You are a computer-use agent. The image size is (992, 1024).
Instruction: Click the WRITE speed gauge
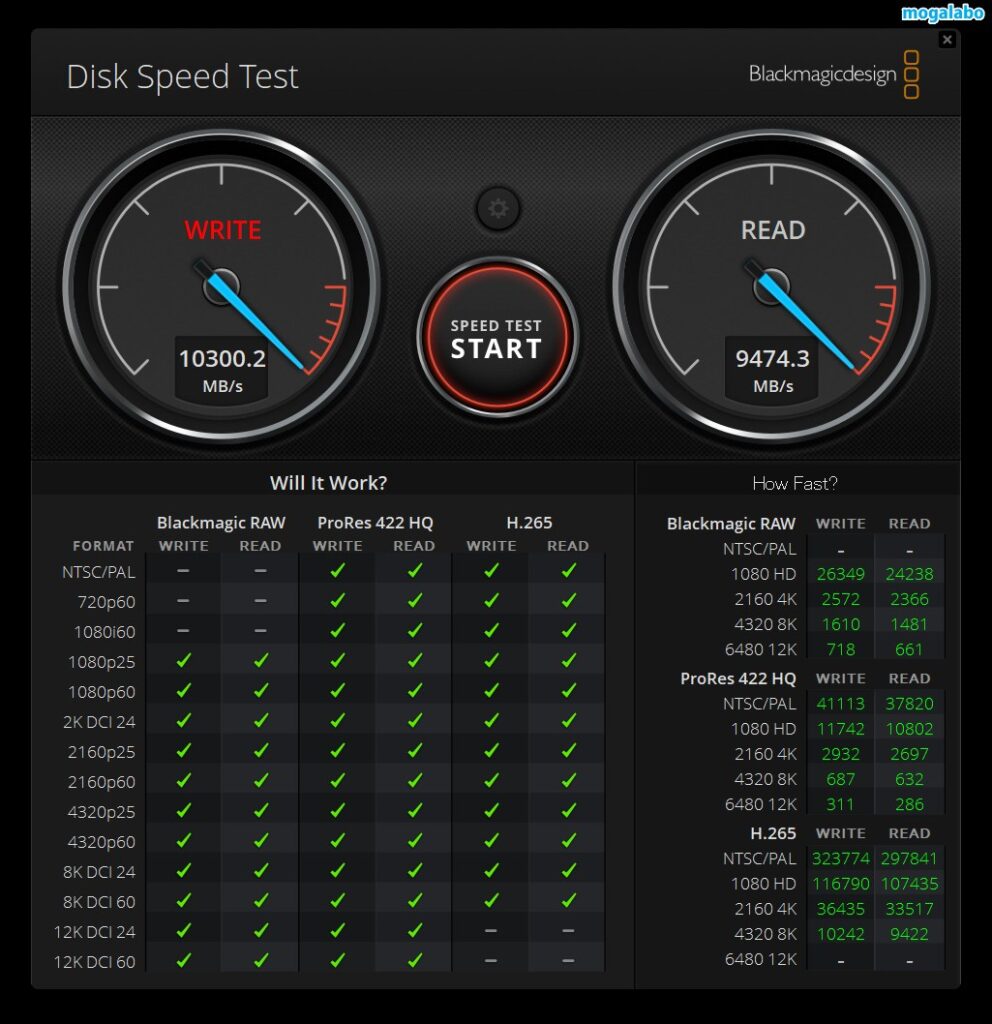point(222,285)
